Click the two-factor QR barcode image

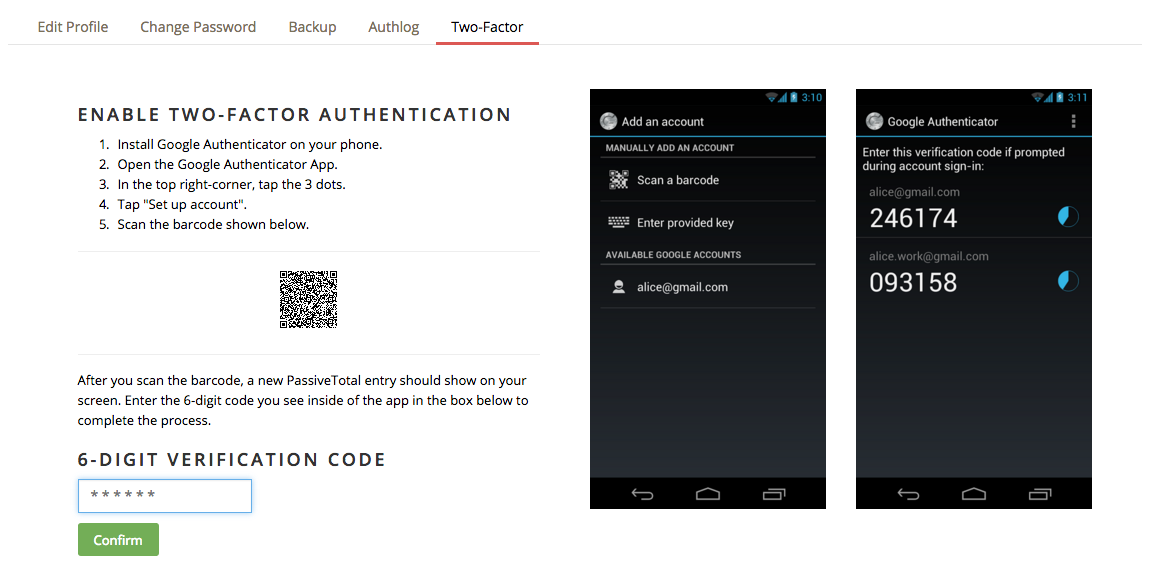[308, 300]
